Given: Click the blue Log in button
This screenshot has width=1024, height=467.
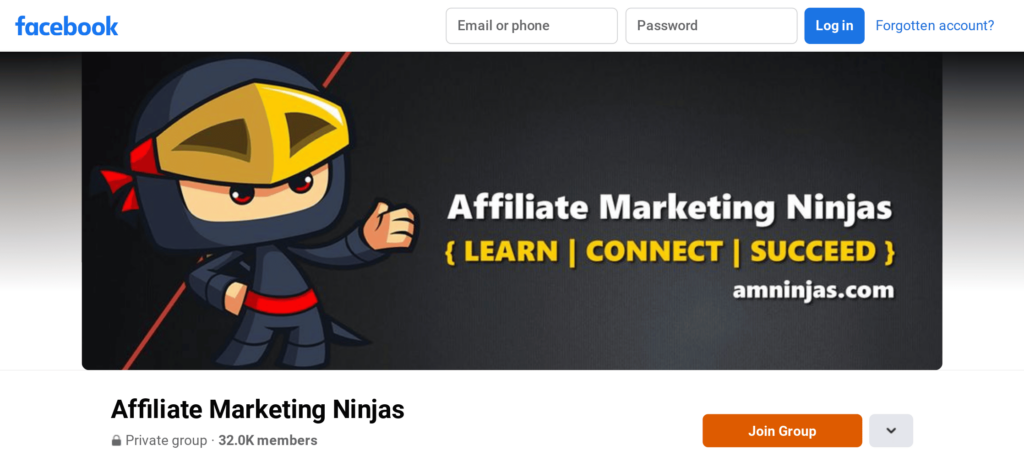Looking at the screenshot, I should point(834,26).
